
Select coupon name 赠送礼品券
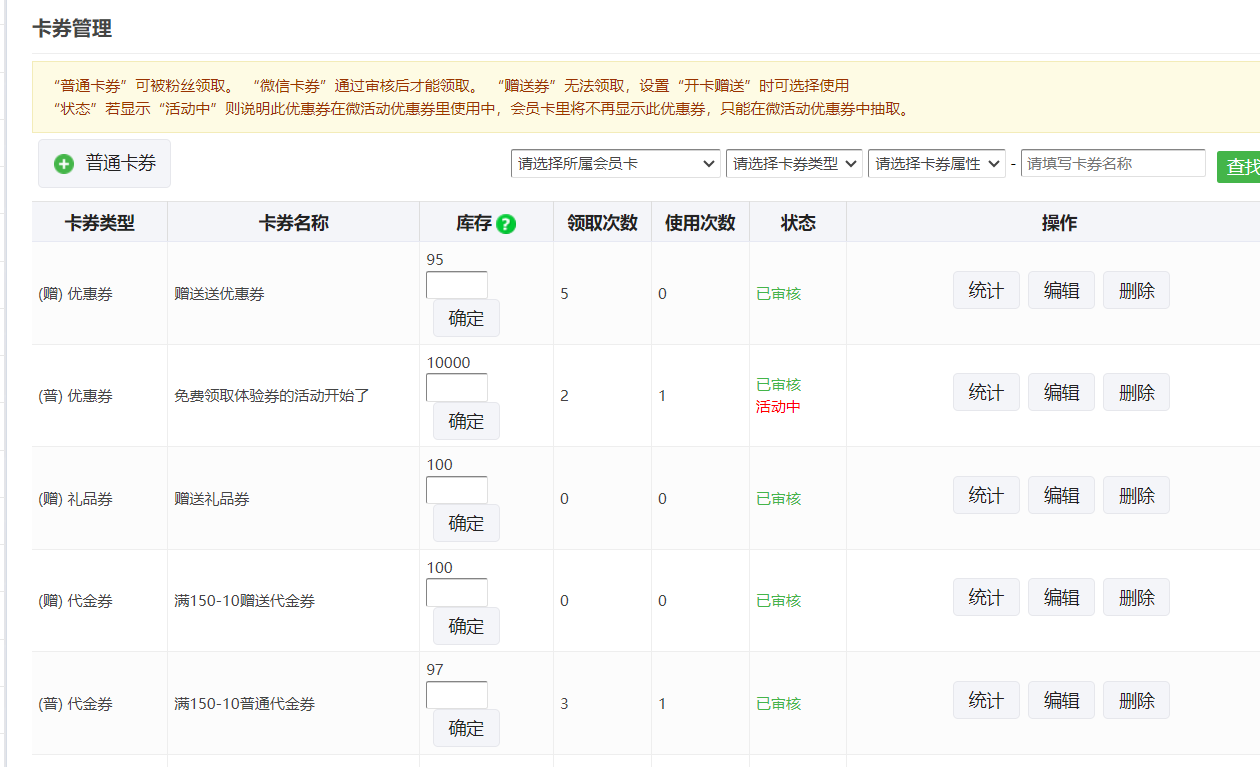click(x=212, y=499)
